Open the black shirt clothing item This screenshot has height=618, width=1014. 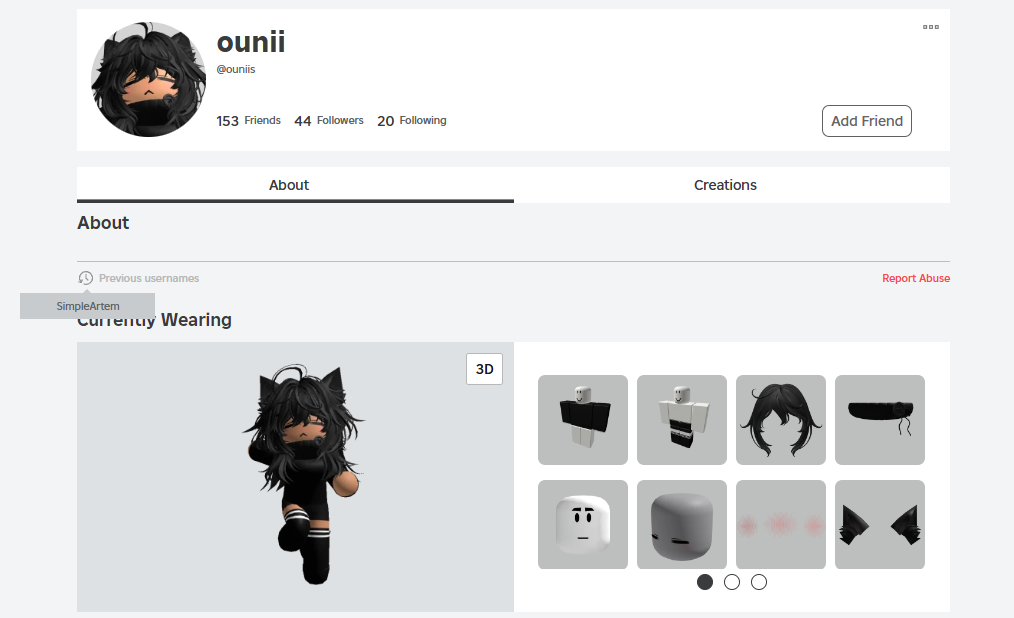coord(583,420)
